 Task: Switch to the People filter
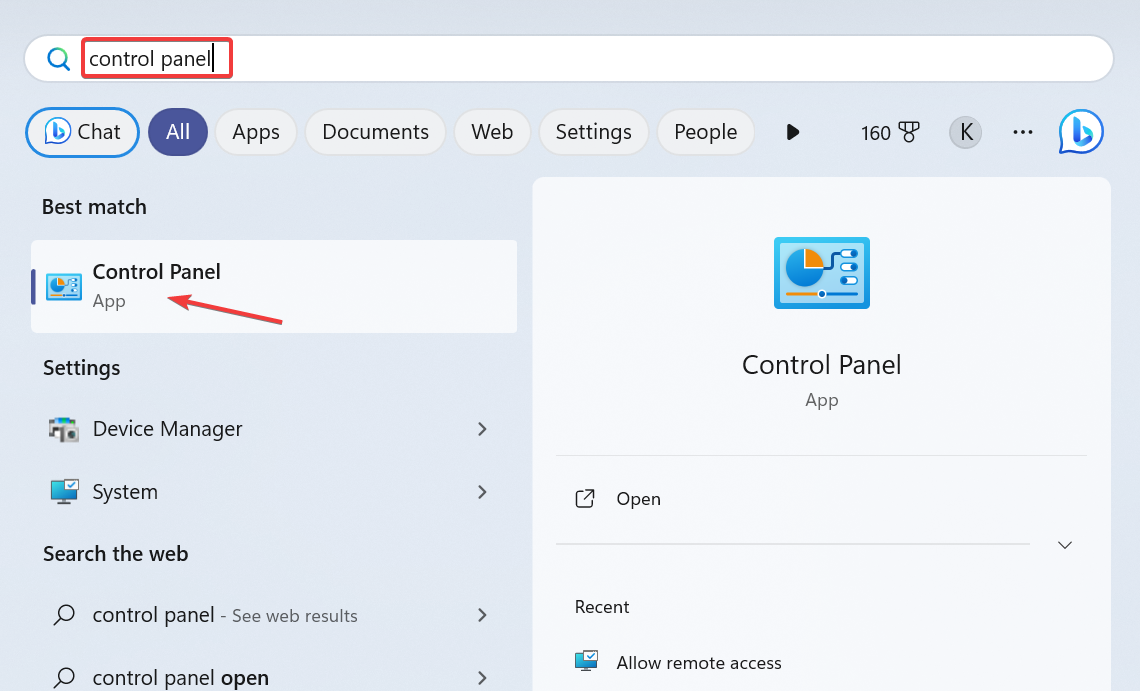[705, 132]
